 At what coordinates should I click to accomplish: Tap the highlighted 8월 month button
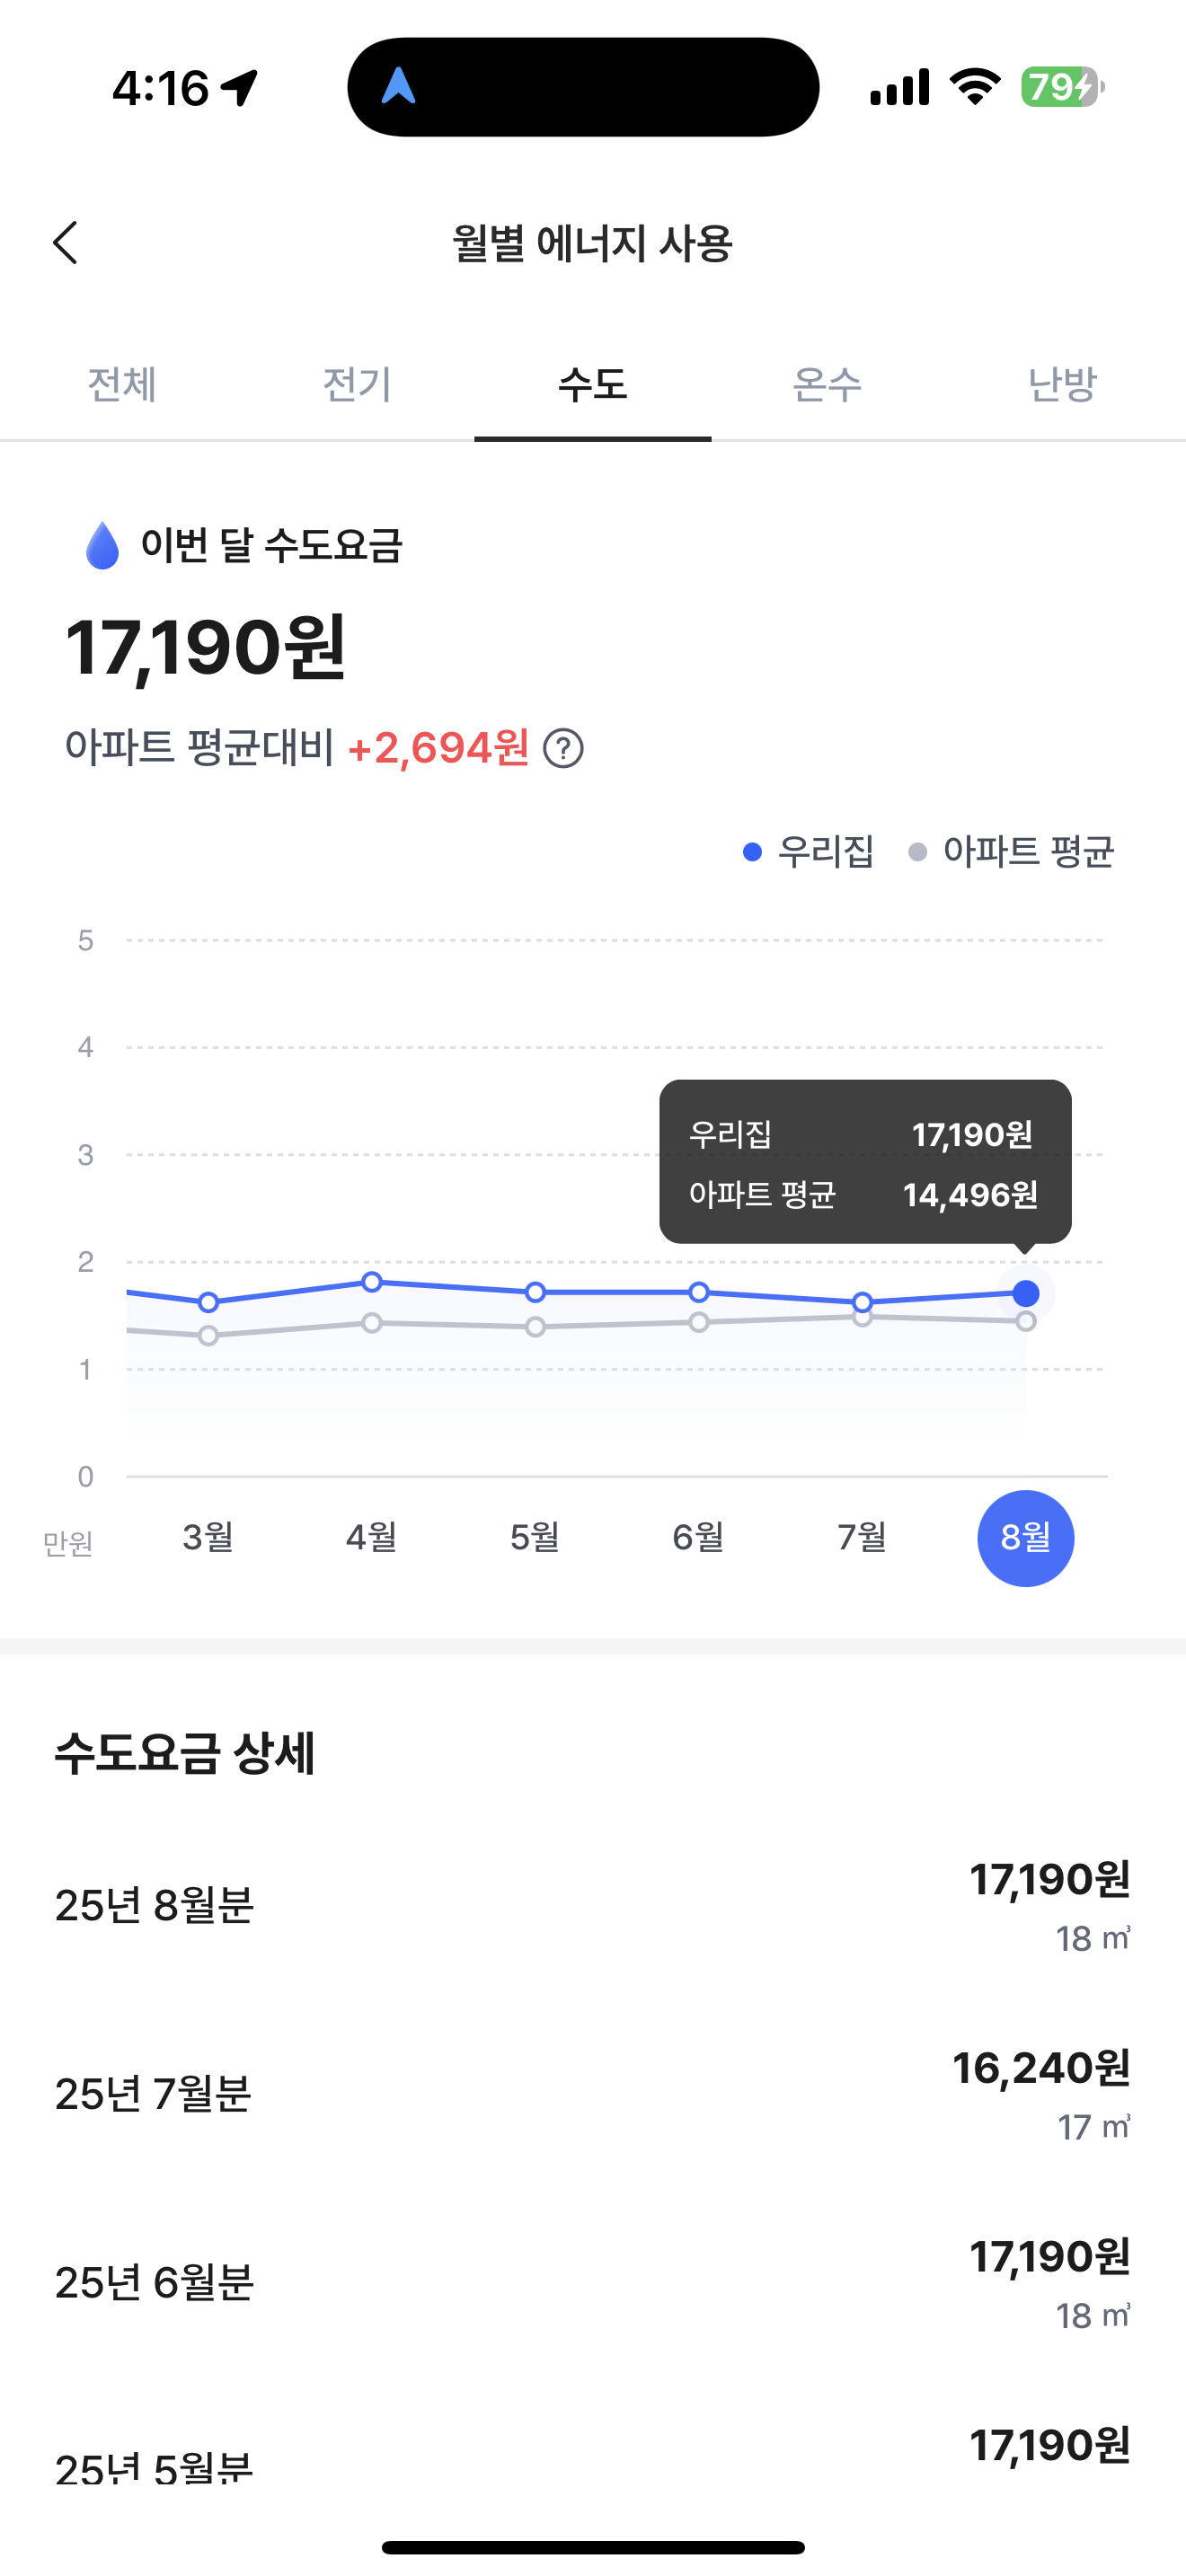pos(1025,1538)
